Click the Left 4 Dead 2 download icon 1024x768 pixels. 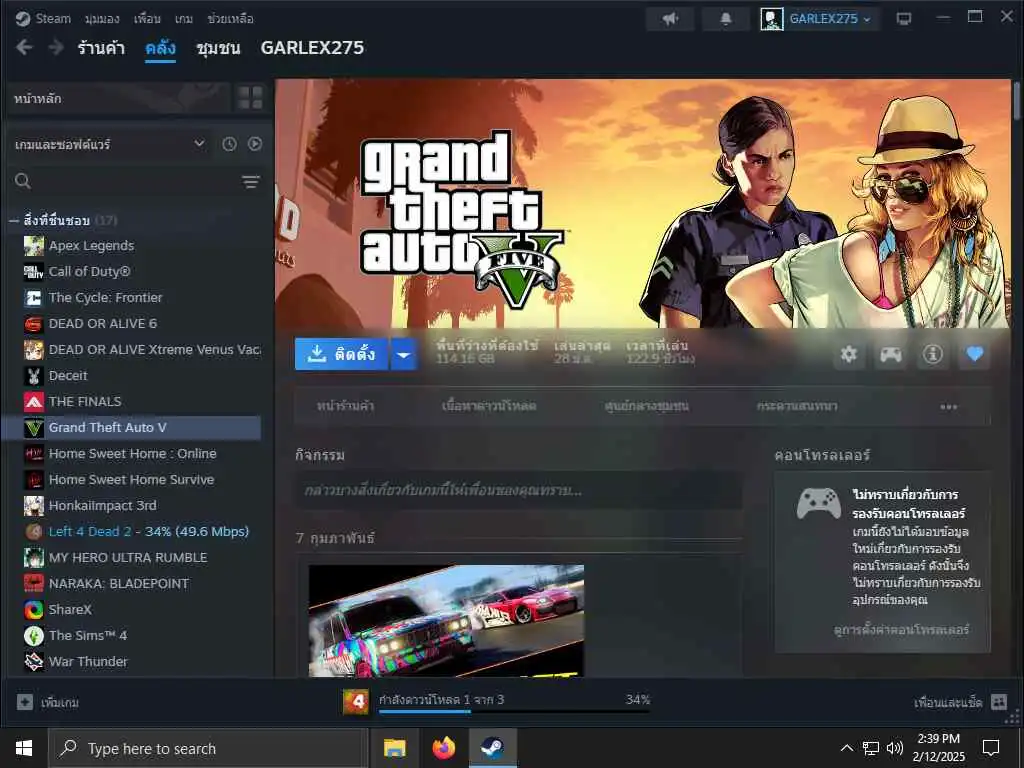click(34, 532)
